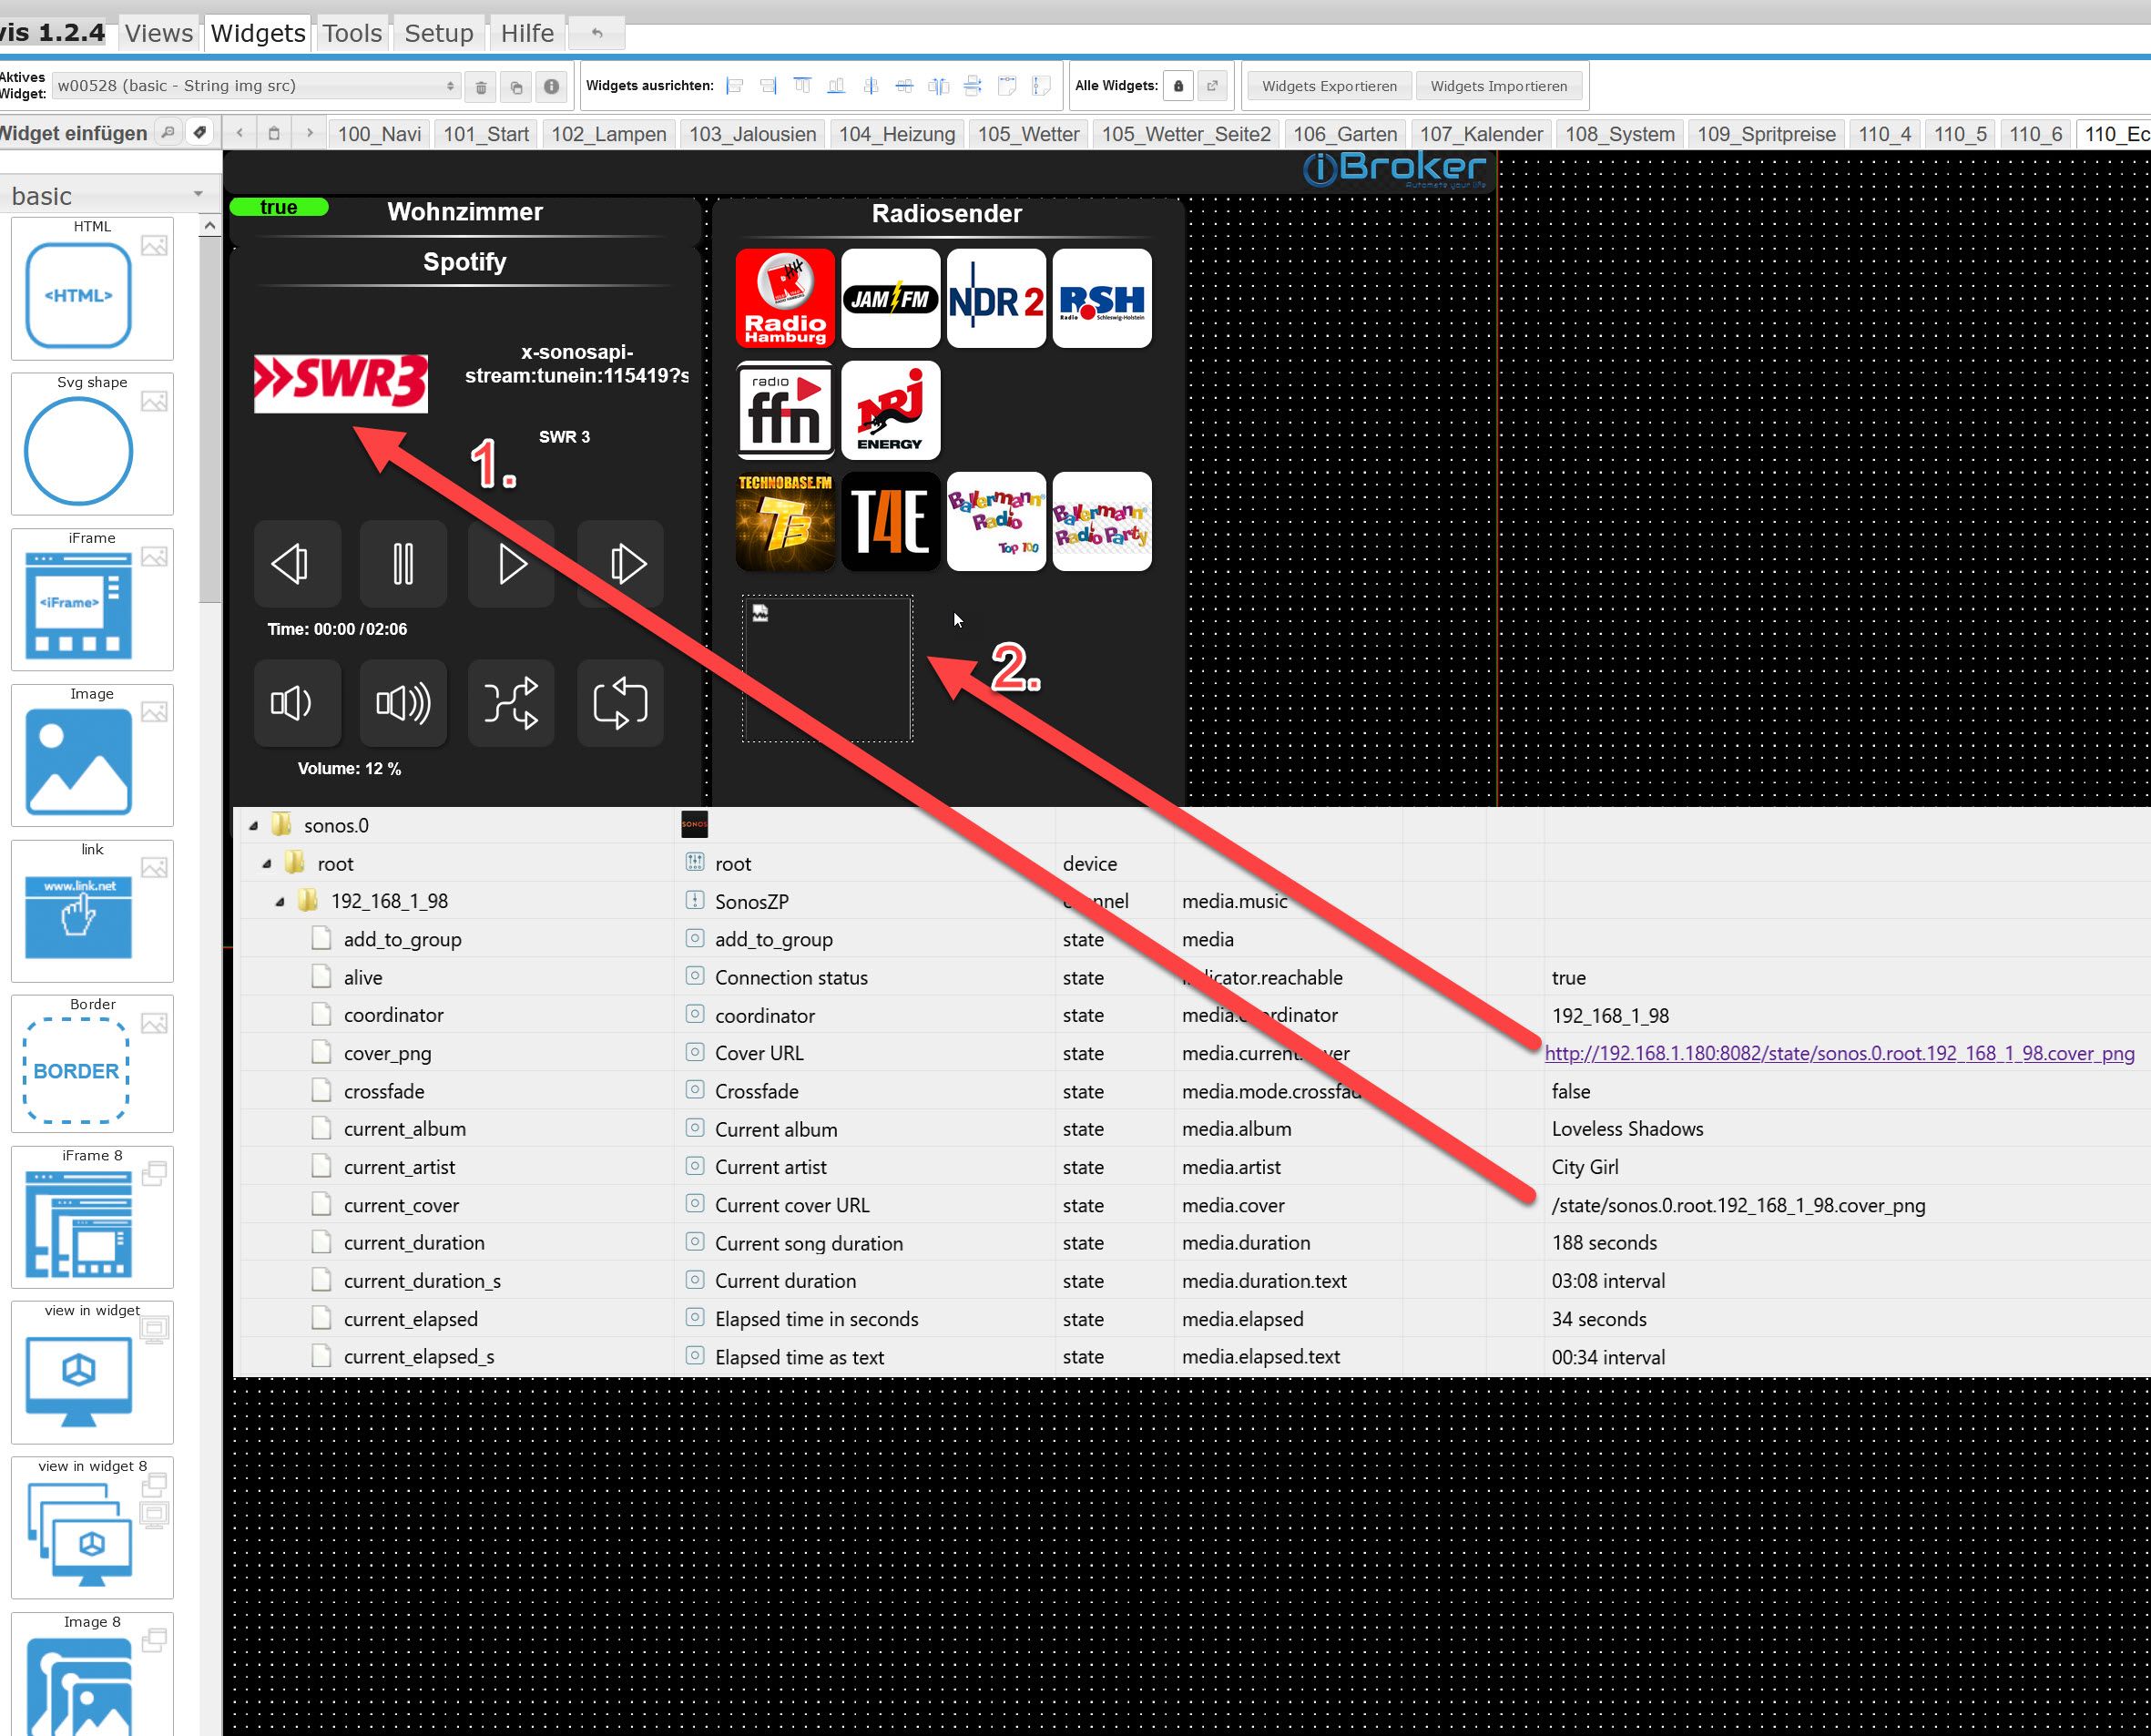Open the cover_png URL link
2151x1736 pixels.
tap(1838, 1053)
